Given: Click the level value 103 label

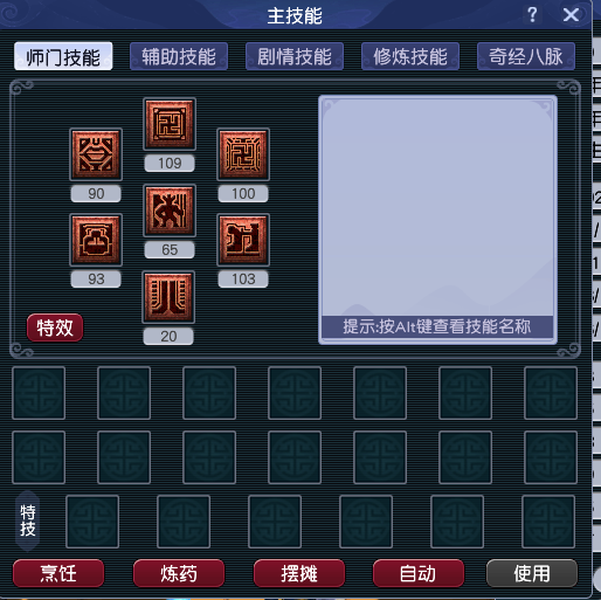Looking at the screenshot, I should coord(243,279).
